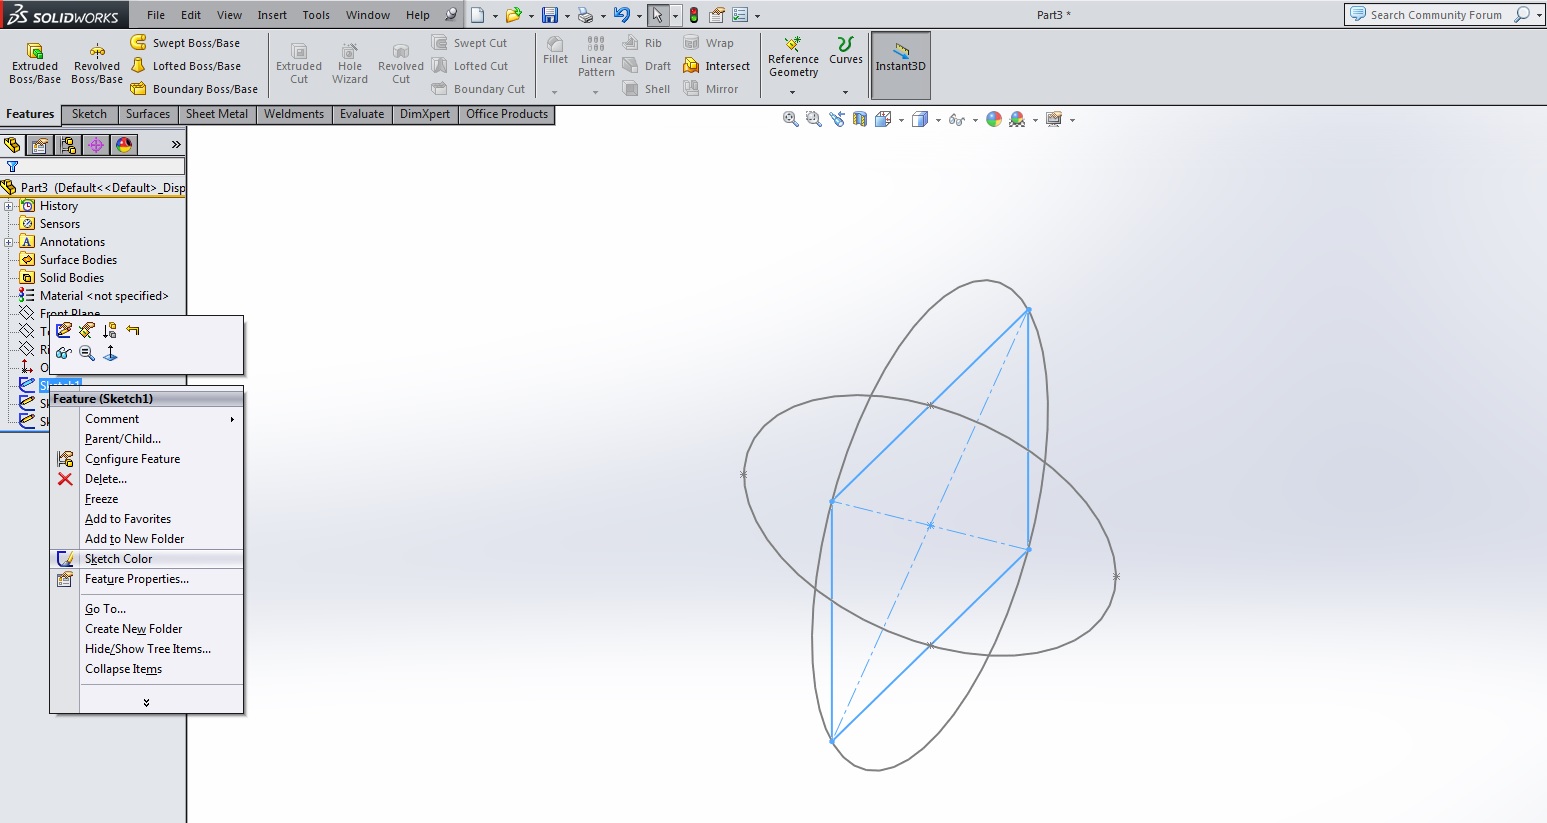Toggle the filter icon in feature tree

pos(12,167)
